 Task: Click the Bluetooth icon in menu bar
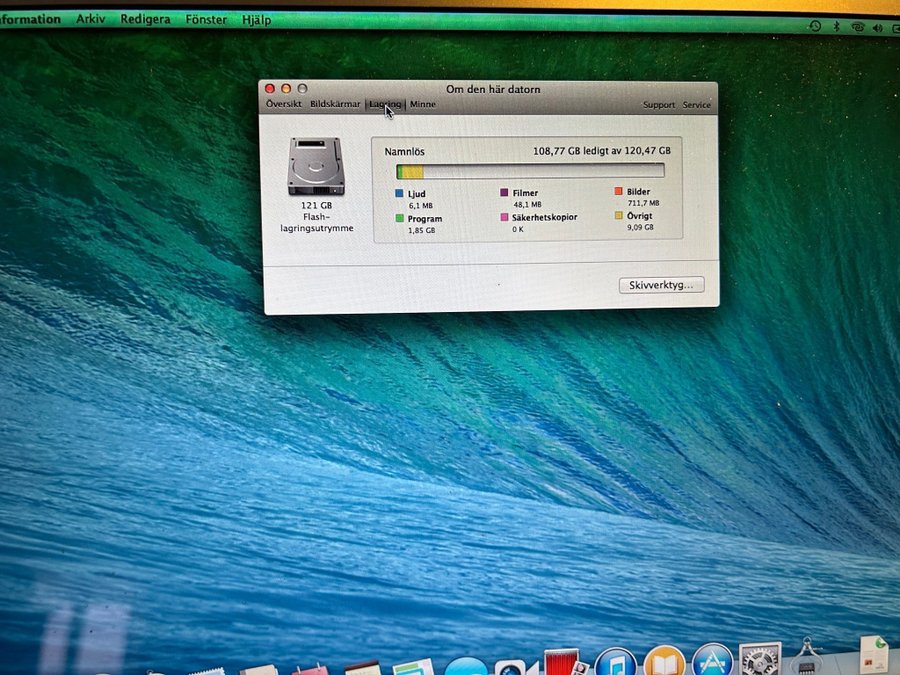click(x=836, y=27)
